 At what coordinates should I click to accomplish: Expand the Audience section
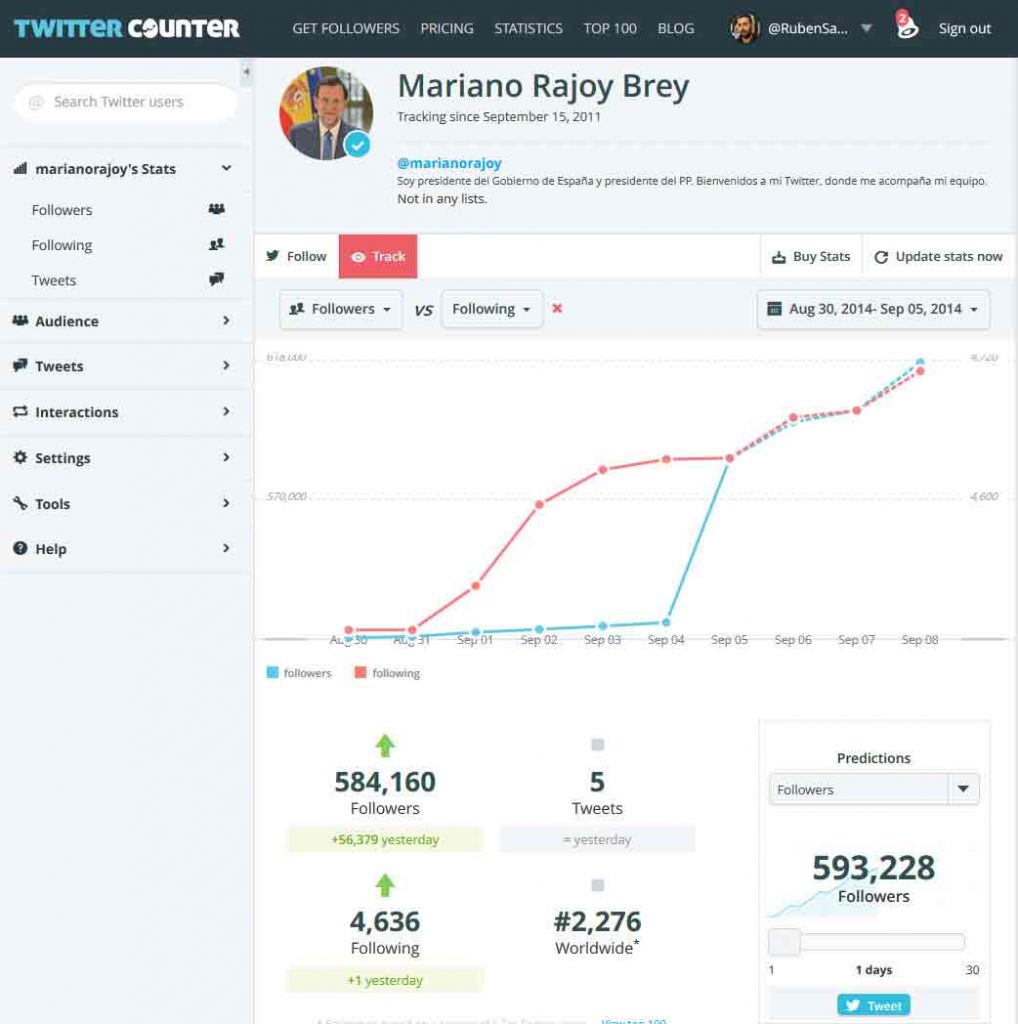pyautogui.click(x=226, y=321)
